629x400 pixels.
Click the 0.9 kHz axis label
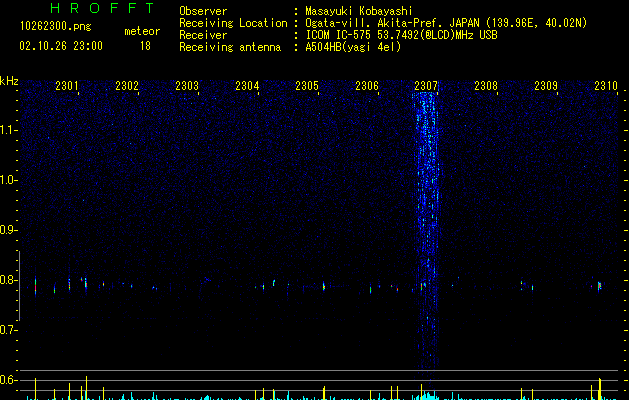pyautogui.click(x=8, y=230)
